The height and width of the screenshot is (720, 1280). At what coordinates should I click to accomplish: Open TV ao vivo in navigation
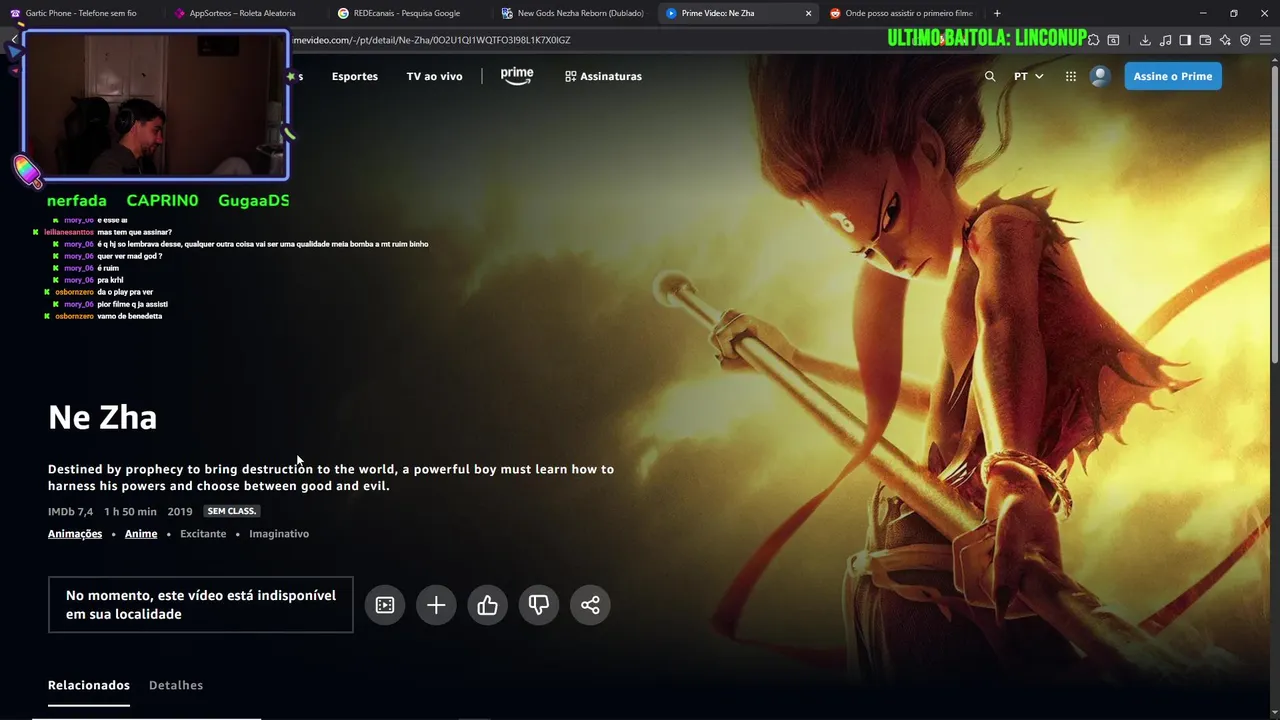[434, 76]
